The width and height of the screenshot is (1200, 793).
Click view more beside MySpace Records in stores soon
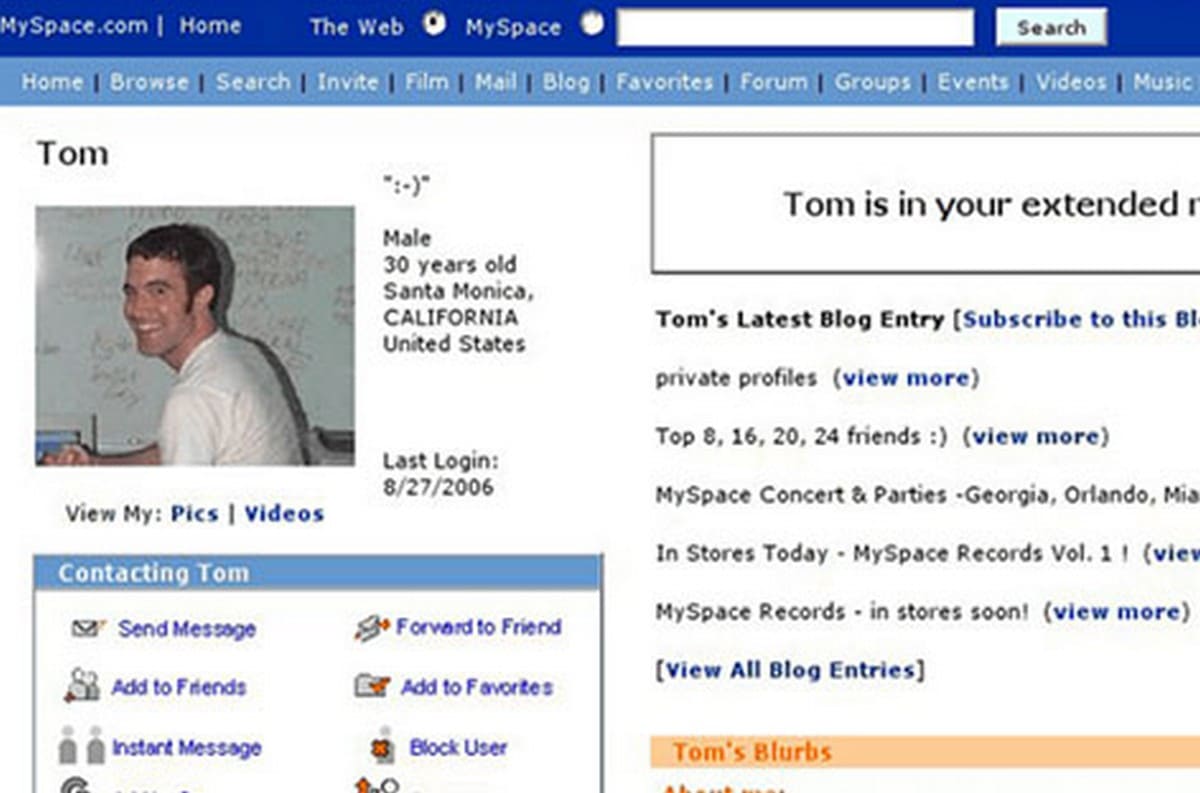click(x=1117, y=611)
